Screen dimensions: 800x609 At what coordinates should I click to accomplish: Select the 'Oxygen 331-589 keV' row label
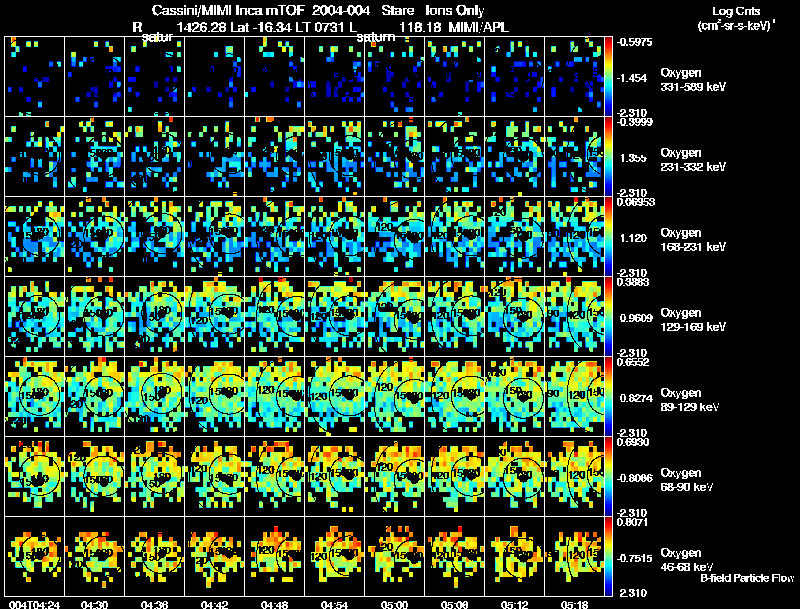[693, 80]
